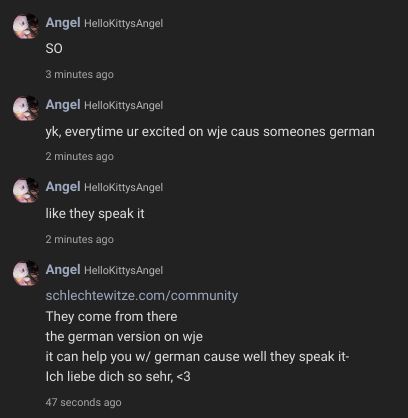Click the message text "so"
Viewport: 408px width, 418px height.
point(54,49)
